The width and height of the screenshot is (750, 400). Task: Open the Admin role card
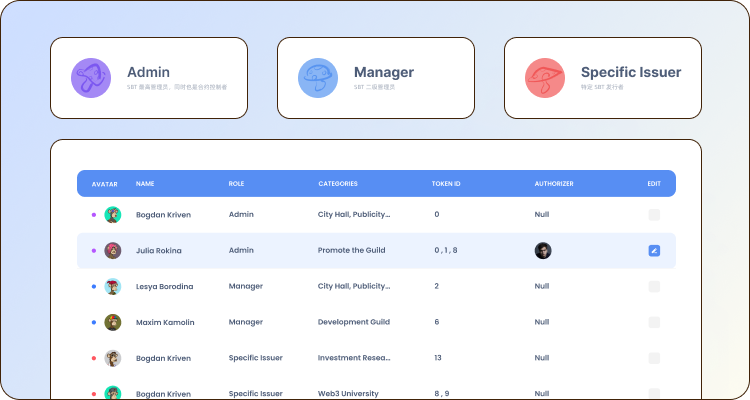click(x=149, y=78)
